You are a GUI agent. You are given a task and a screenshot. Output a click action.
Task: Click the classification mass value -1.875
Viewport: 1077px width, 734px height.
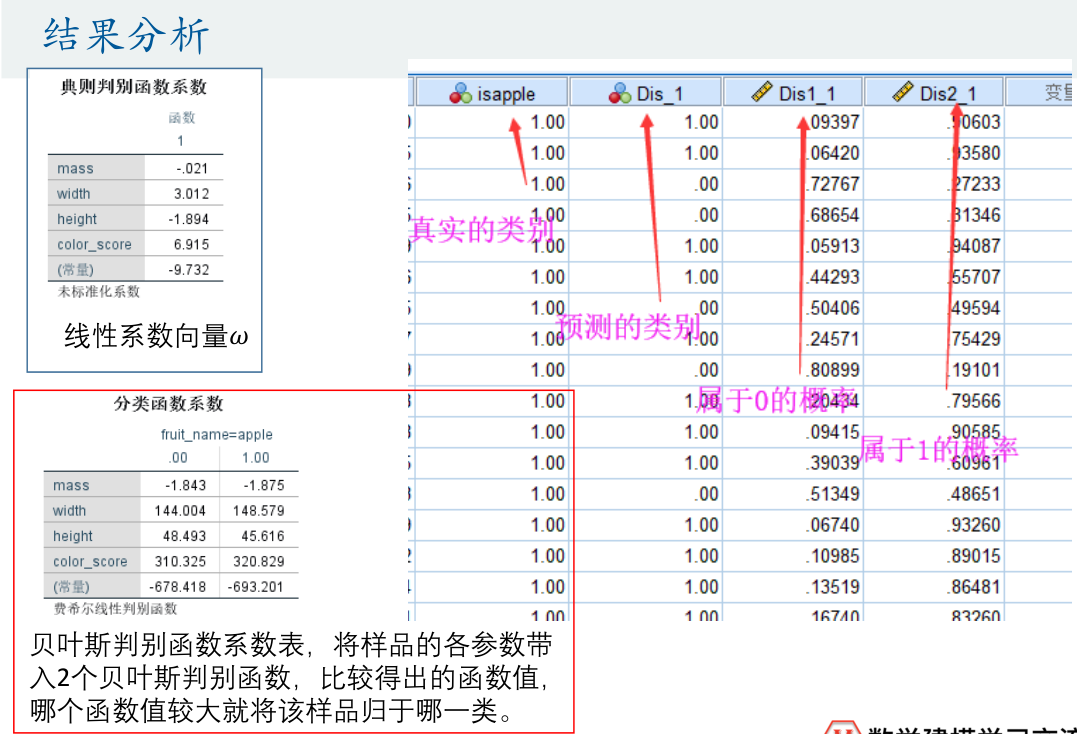coord(264,485)
